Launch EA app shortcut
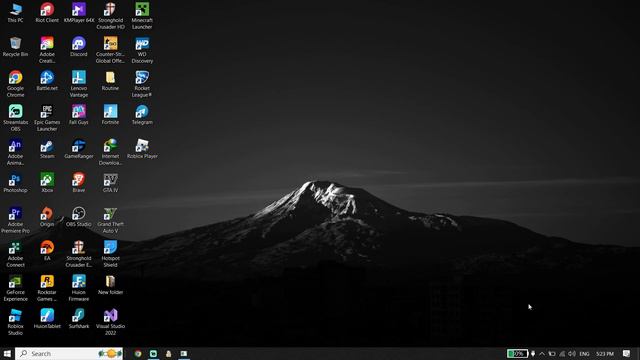Screen dimensions: 640x360 (47, 251)
